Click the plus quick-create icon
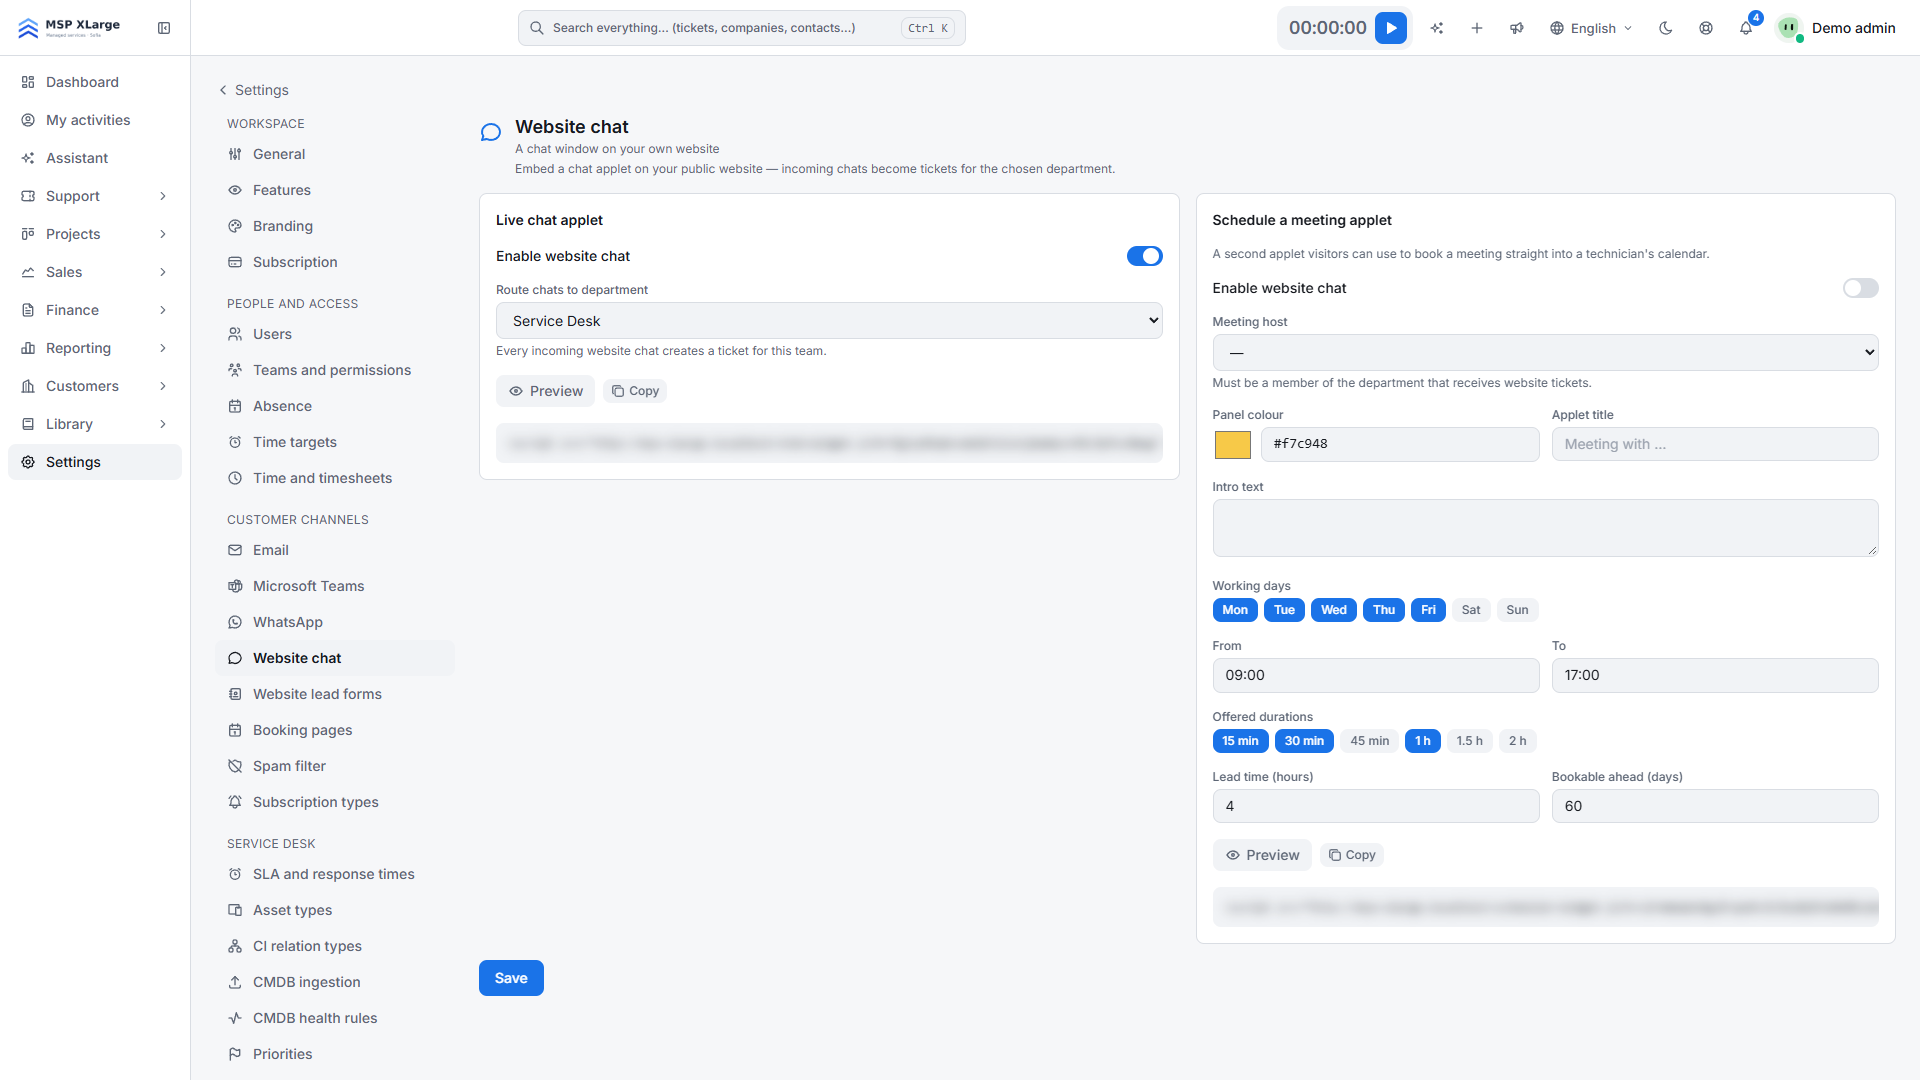1920x1080 pixels. [x=1477, y=28]
